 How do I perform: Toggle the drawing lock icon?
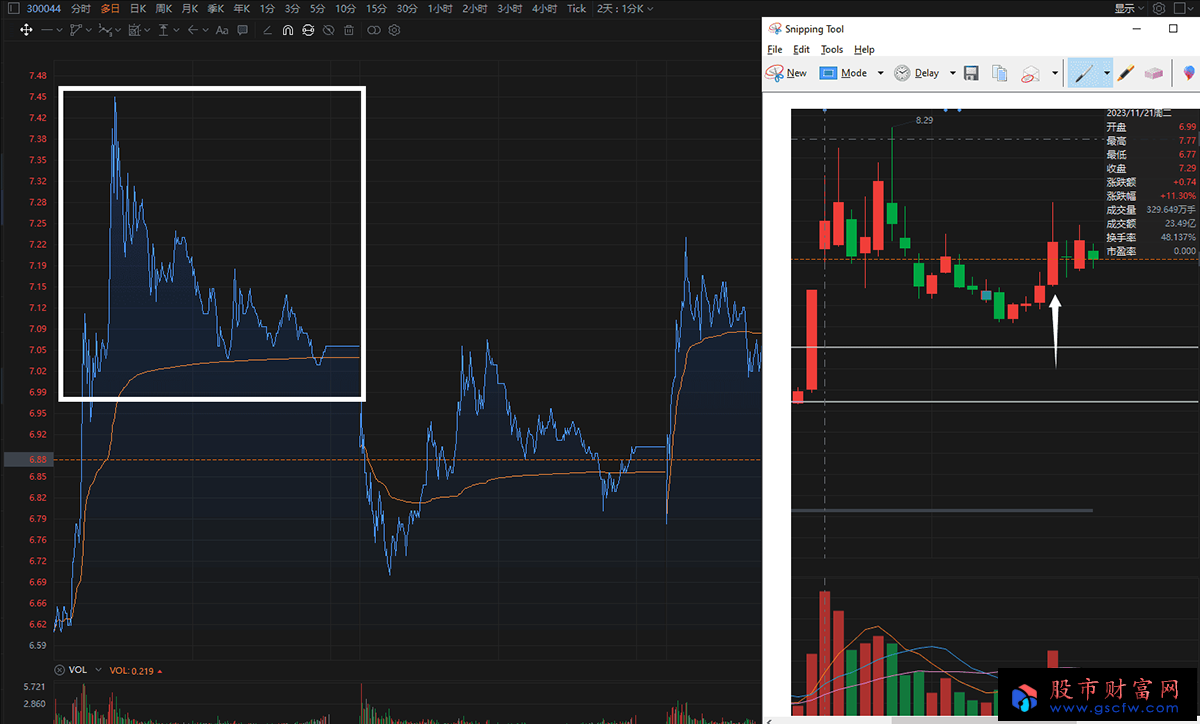[x=308, y=30]
